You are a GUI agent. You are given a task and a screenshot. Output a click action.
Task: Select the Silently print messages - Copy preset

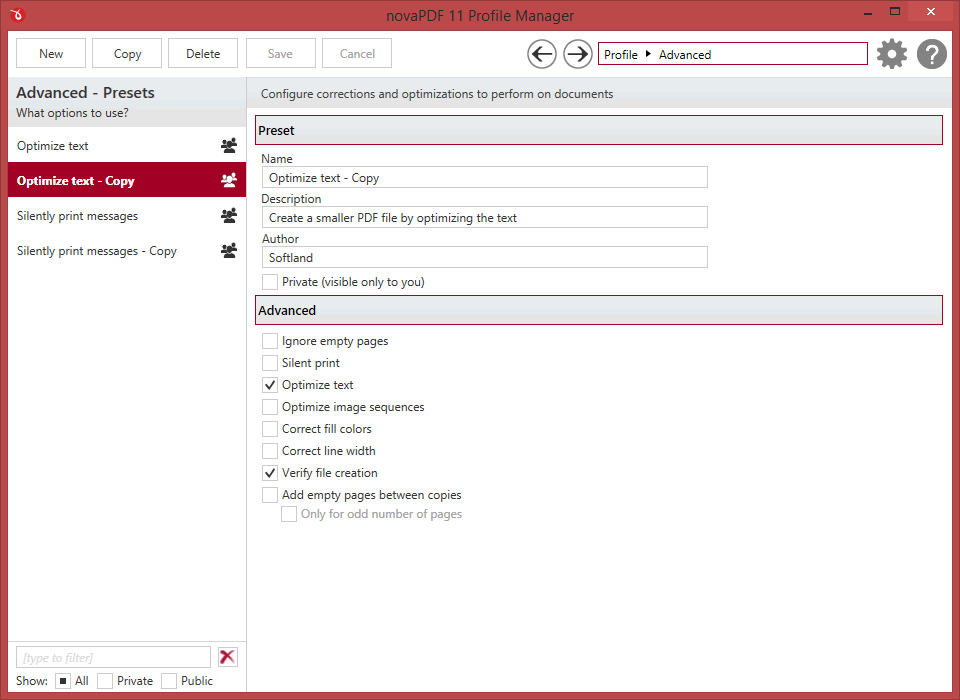(x=97, y=251)
